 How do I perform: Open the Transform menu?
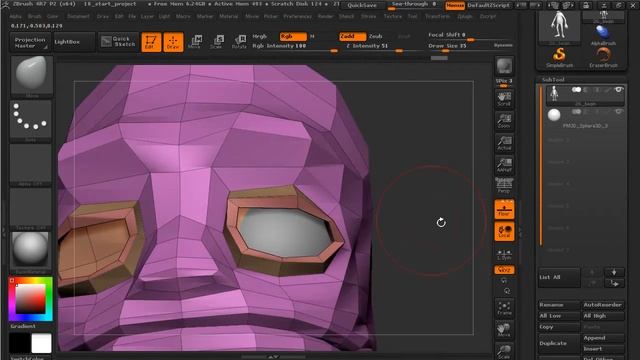(437, 16)
